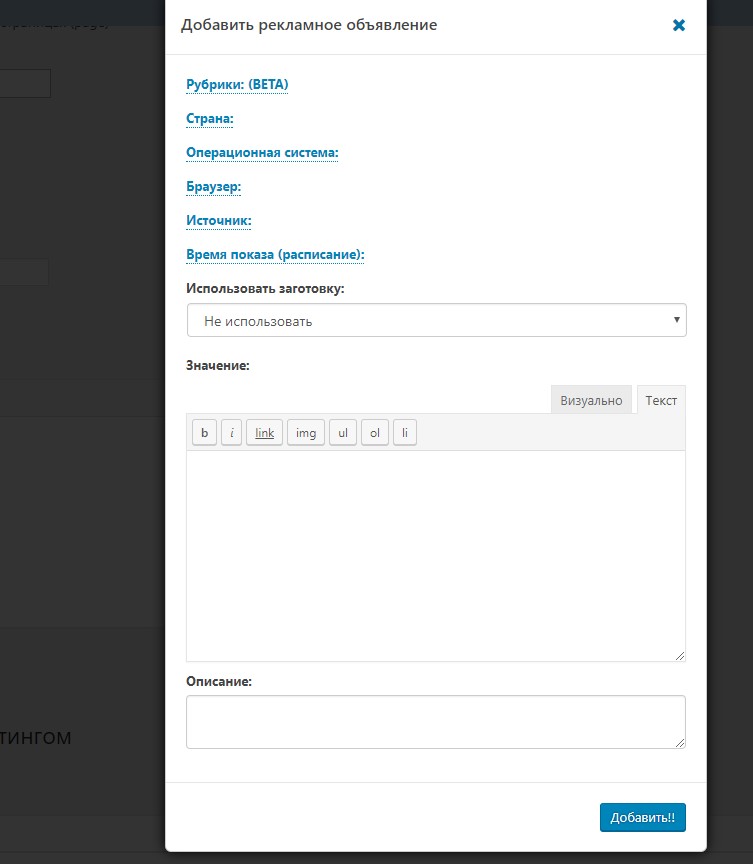Expand the 'Страна:' section
Viewport: 753px width, 864px height.
[210, 119]
